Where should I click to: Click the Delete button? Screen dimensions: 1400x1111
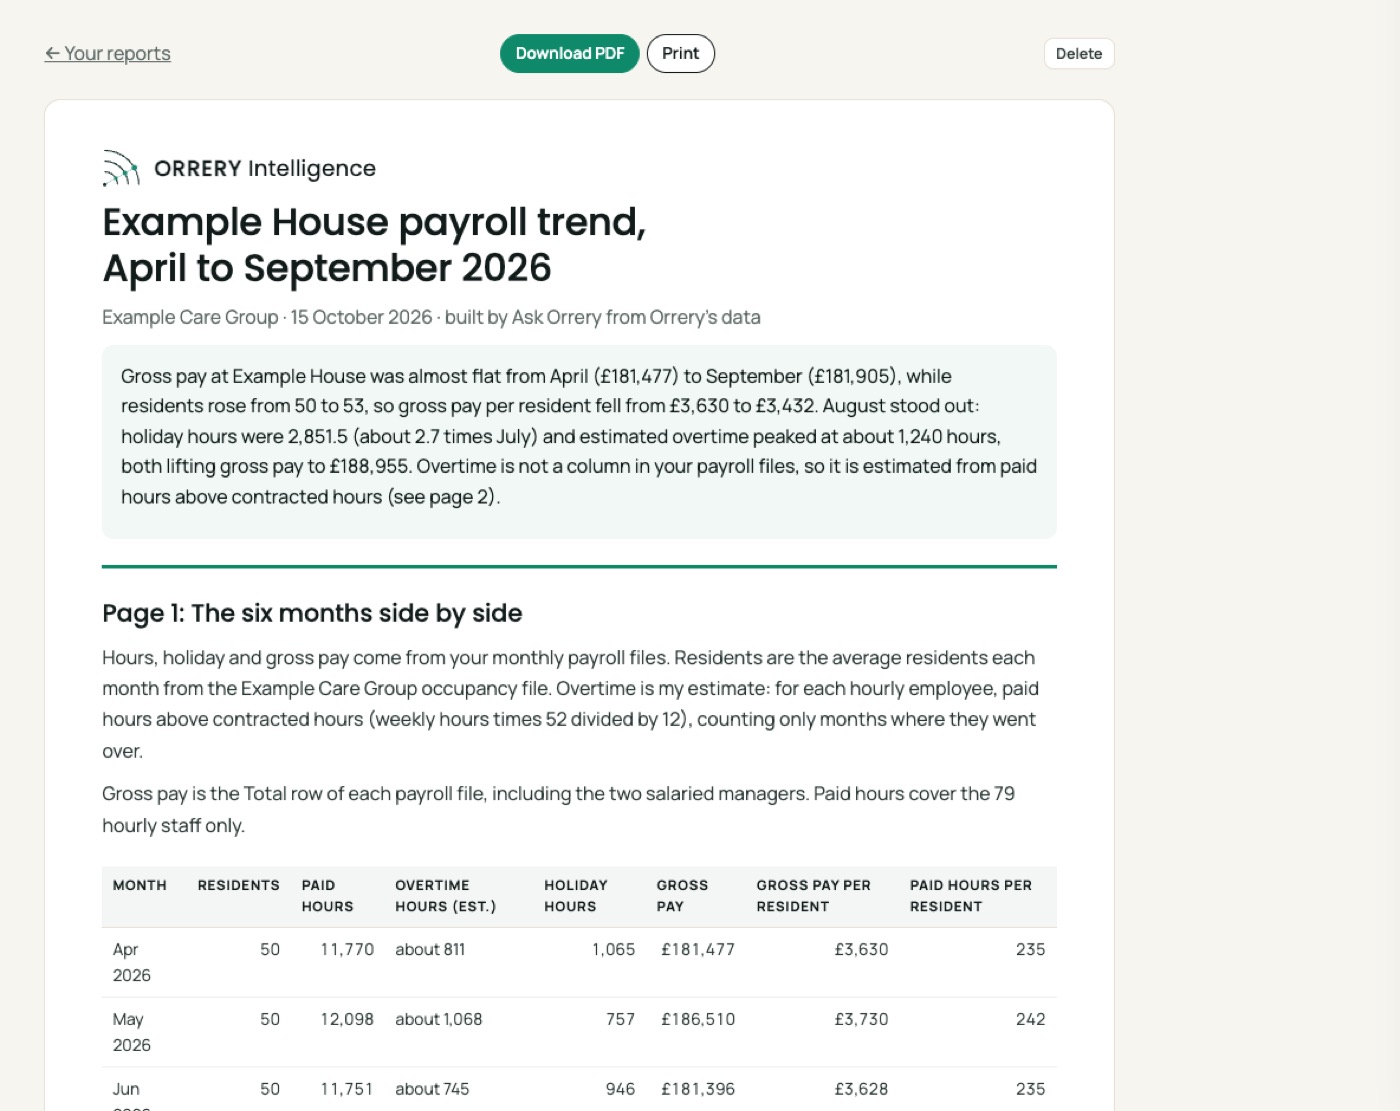tap(1078, 54)
